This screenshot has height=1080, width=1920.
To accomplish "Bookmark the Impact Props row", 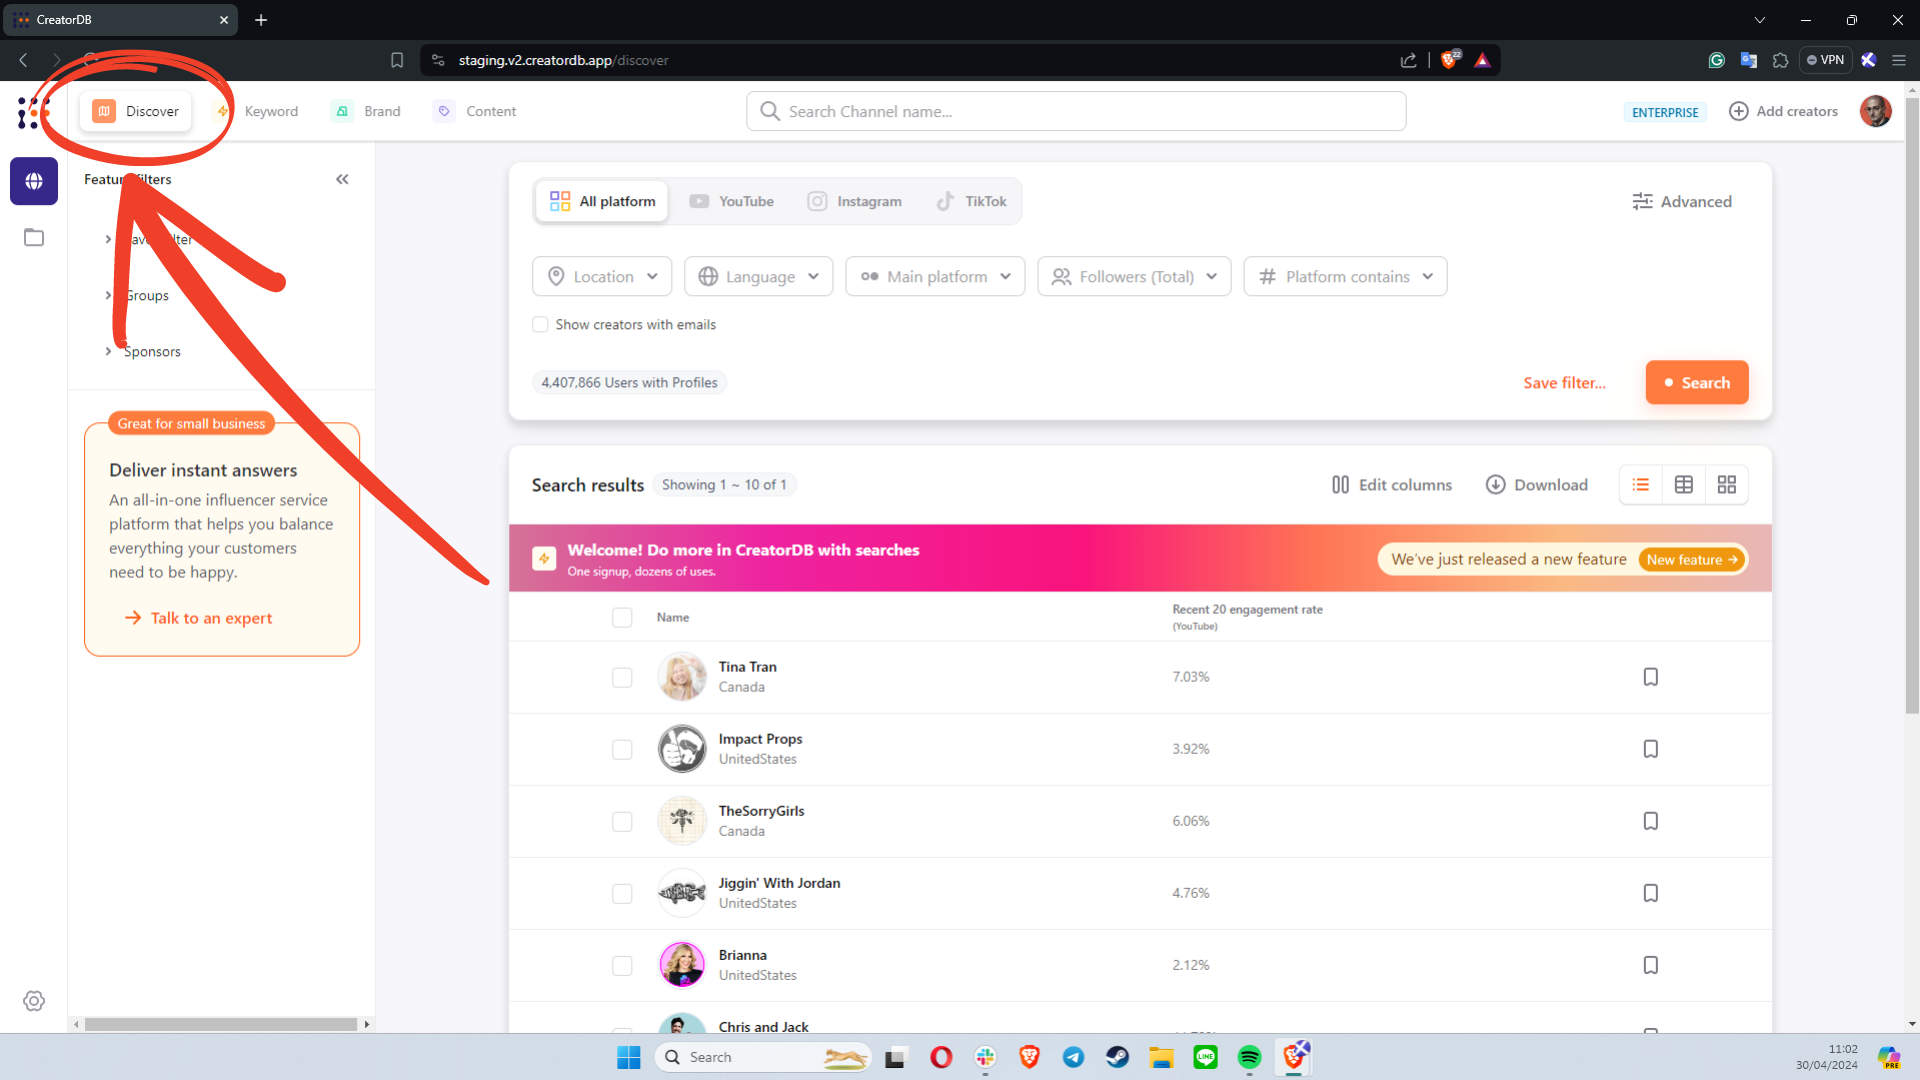I will [x=1651, y=749].
